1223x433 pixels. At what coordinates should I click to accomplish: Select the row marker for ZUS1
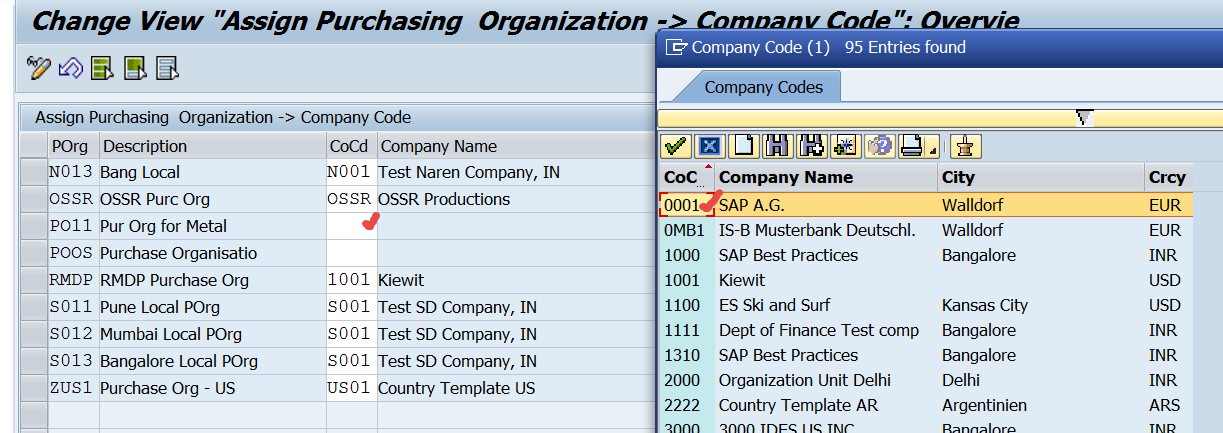point(33,388)
